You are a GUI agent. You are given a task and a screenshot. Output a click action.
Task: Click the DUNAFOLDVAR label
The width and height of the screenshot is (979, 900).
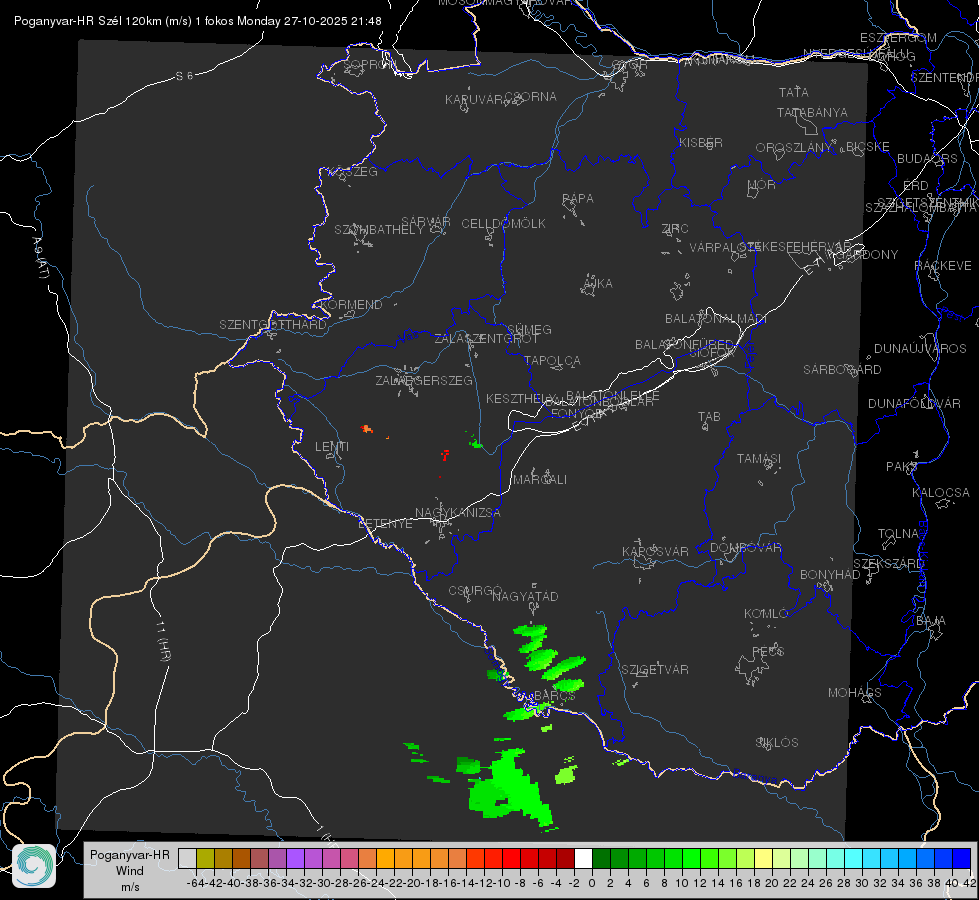click(x=914, y=403)
